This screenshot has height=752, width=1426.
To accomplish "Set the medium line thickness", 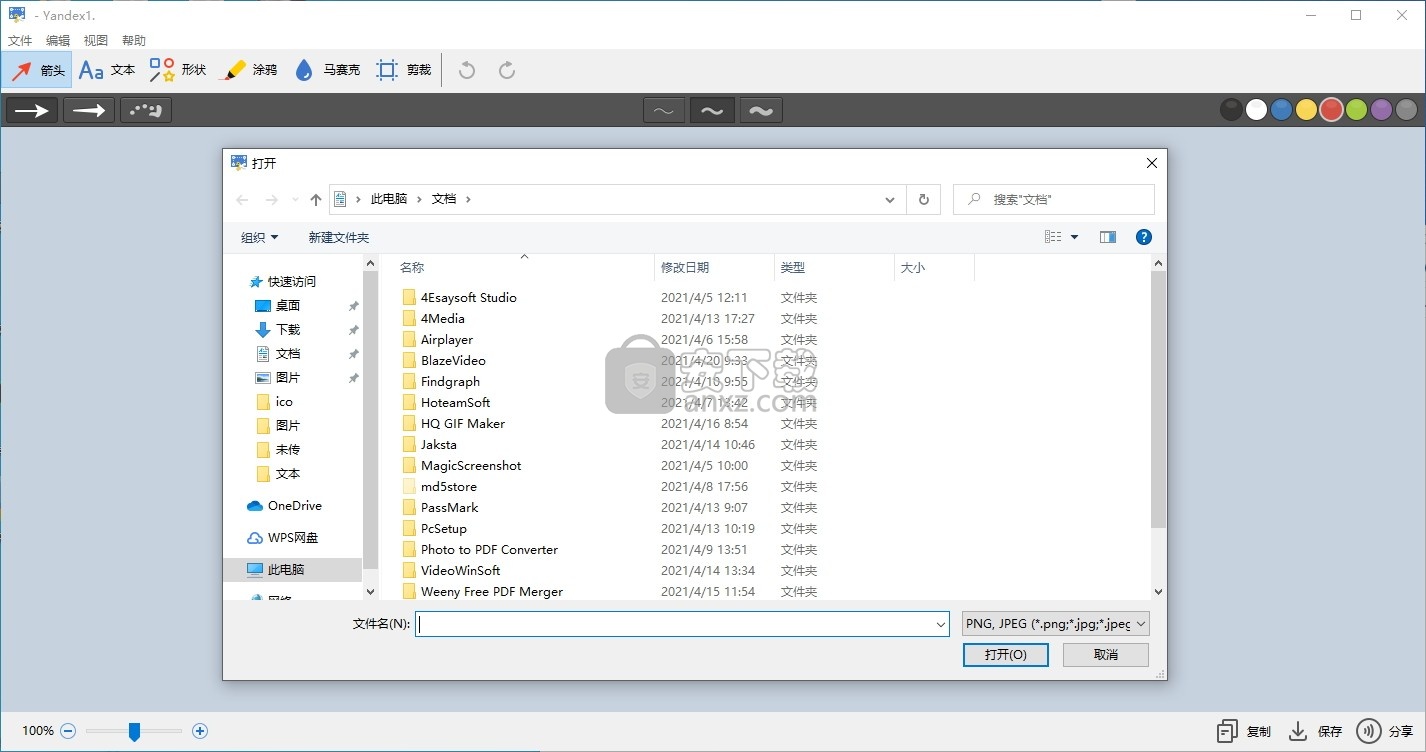I will point(712,111).
